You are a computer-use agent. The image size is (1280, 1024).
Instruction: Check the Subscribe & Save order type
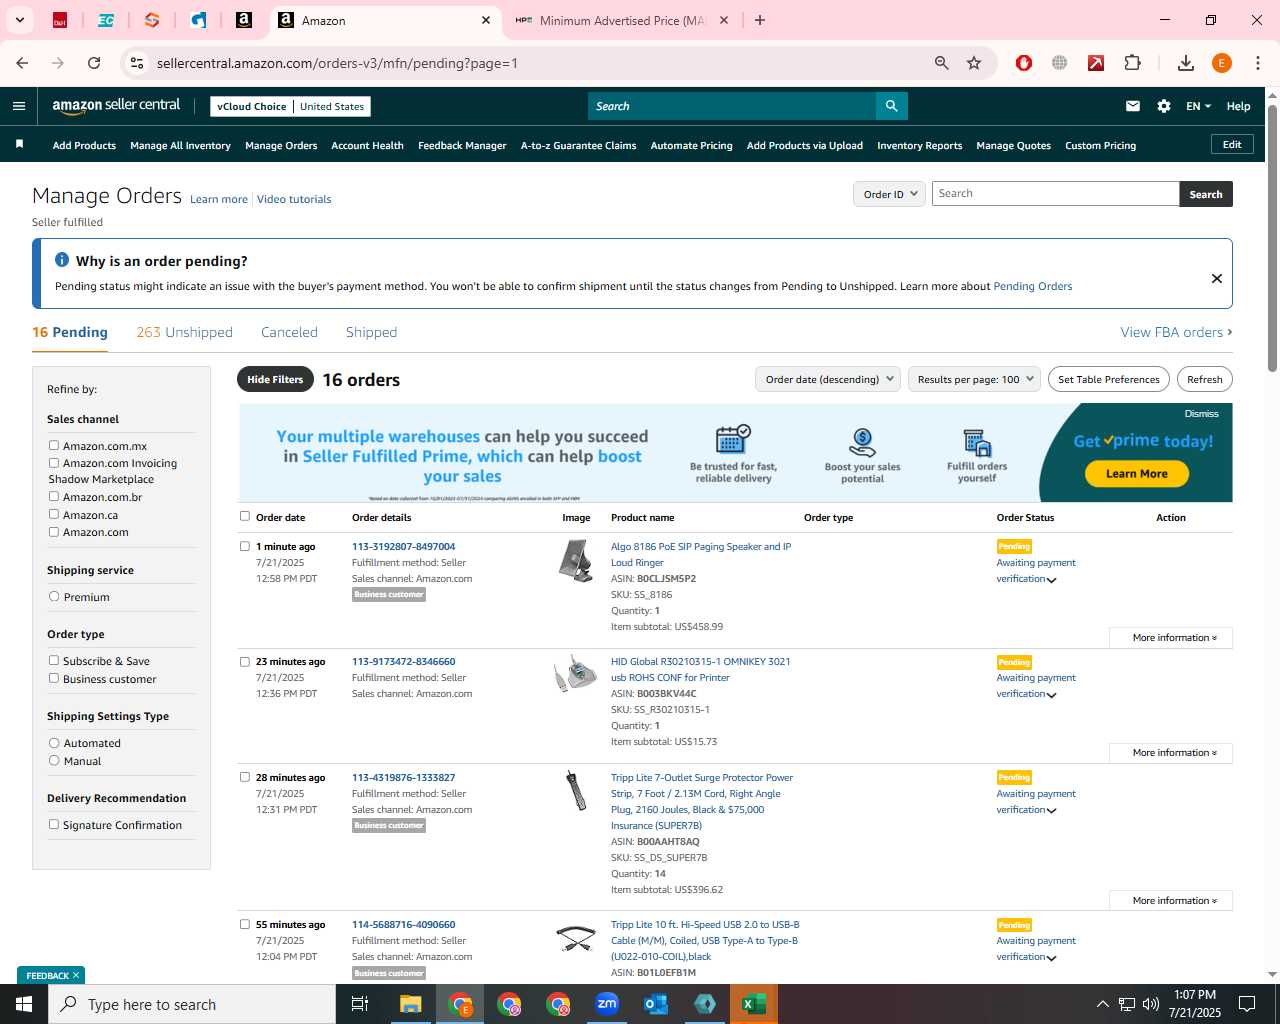point(54,660)
